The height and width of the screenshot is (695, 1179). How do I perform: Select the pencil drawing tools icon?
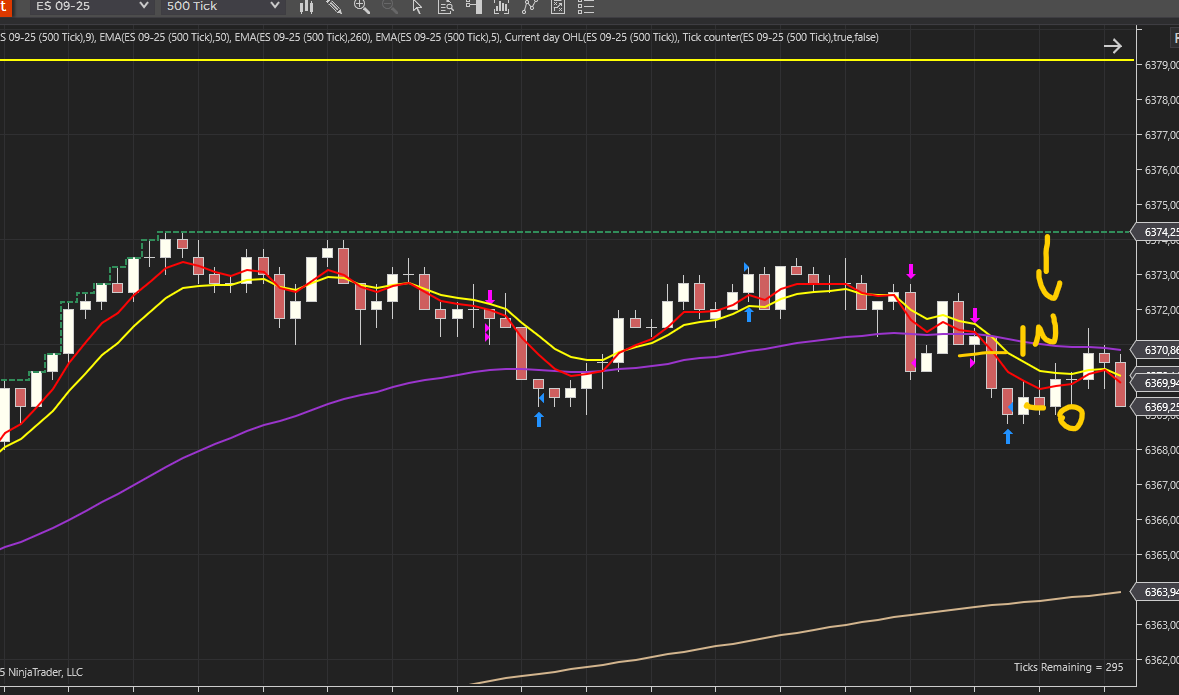point(334,7)
